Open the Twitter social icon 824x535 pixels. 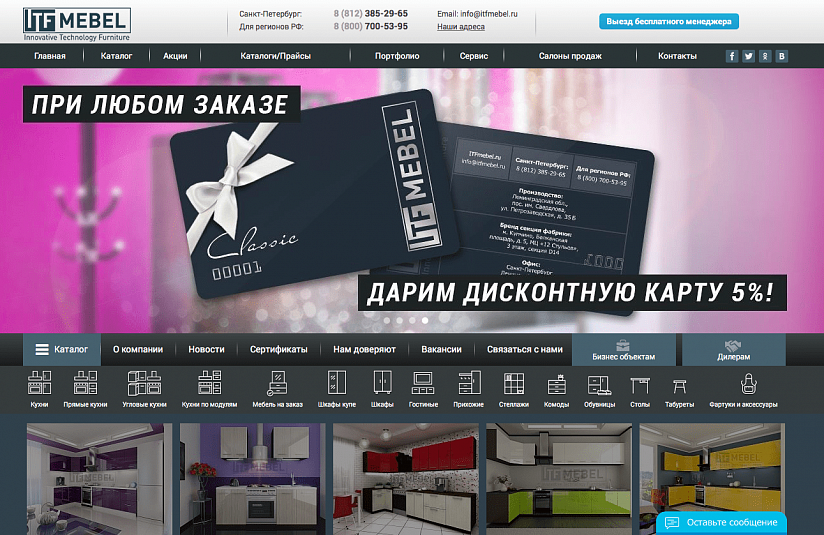748,56
